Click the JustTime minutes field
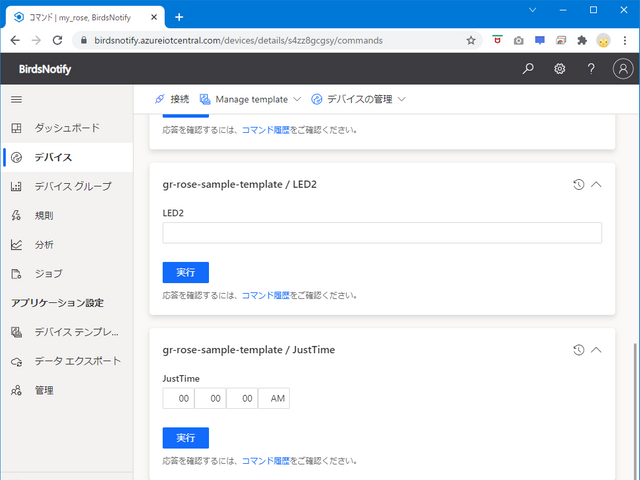Screen dimensions: 640x480 210,398
